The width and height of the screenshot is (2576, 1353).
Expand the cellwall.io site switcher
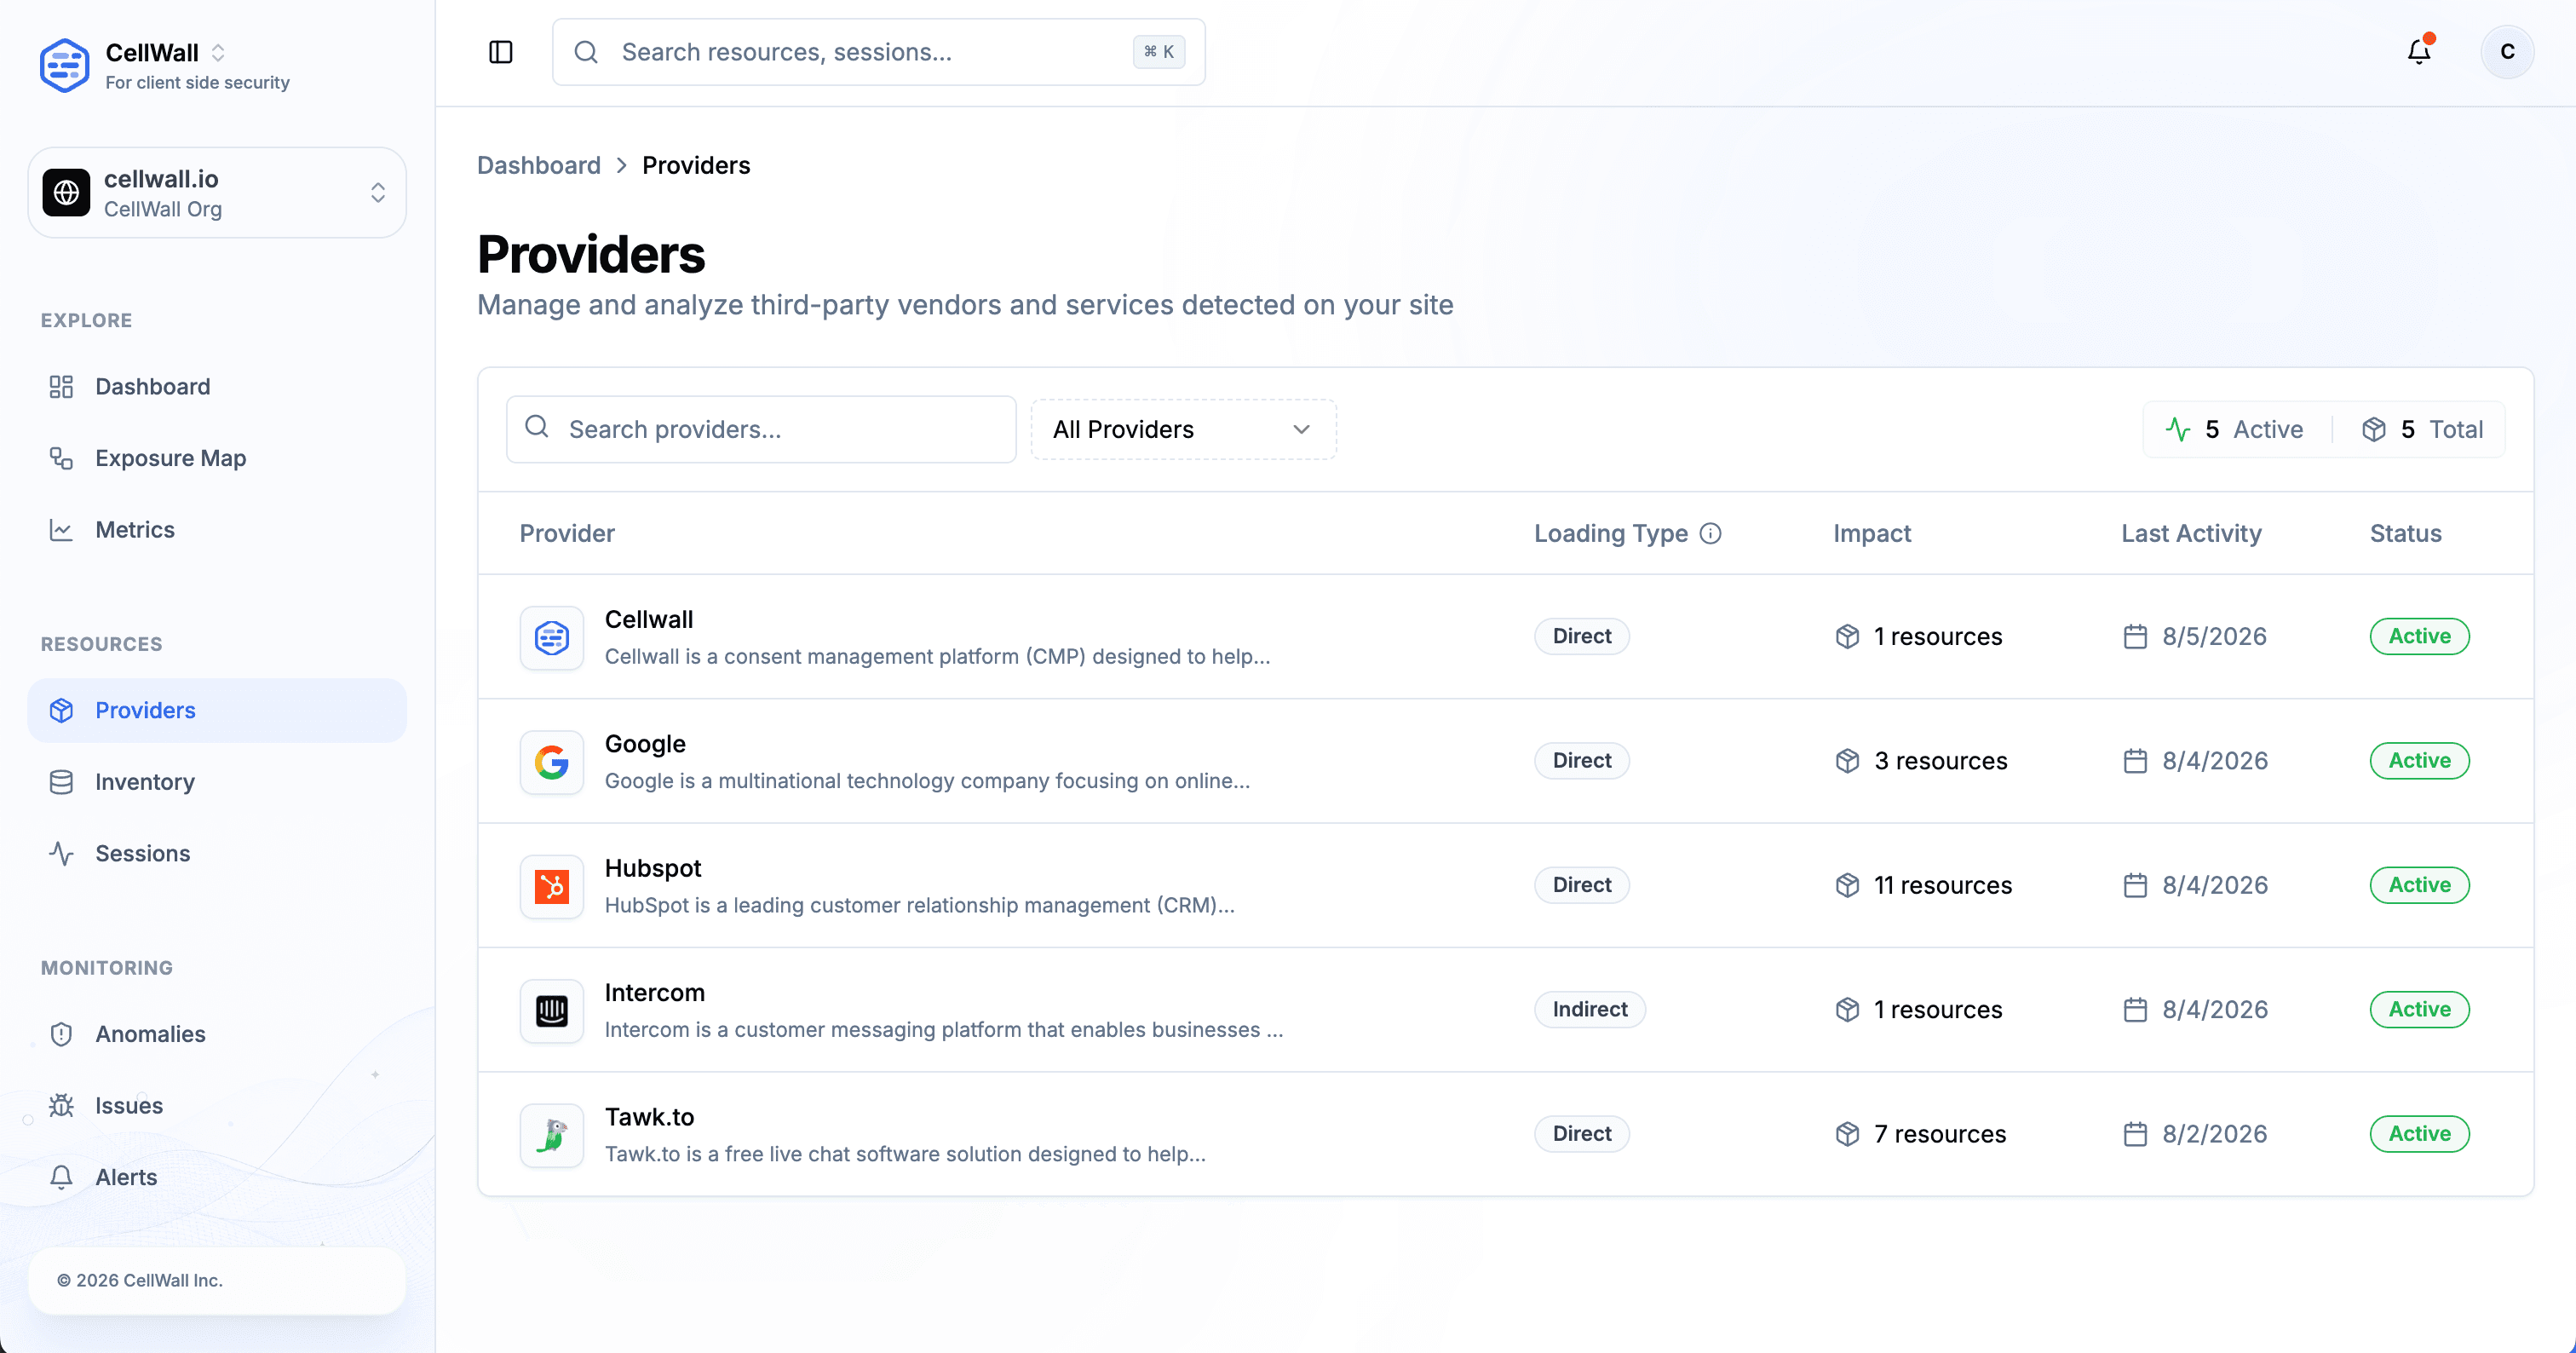tap(378, 192)
